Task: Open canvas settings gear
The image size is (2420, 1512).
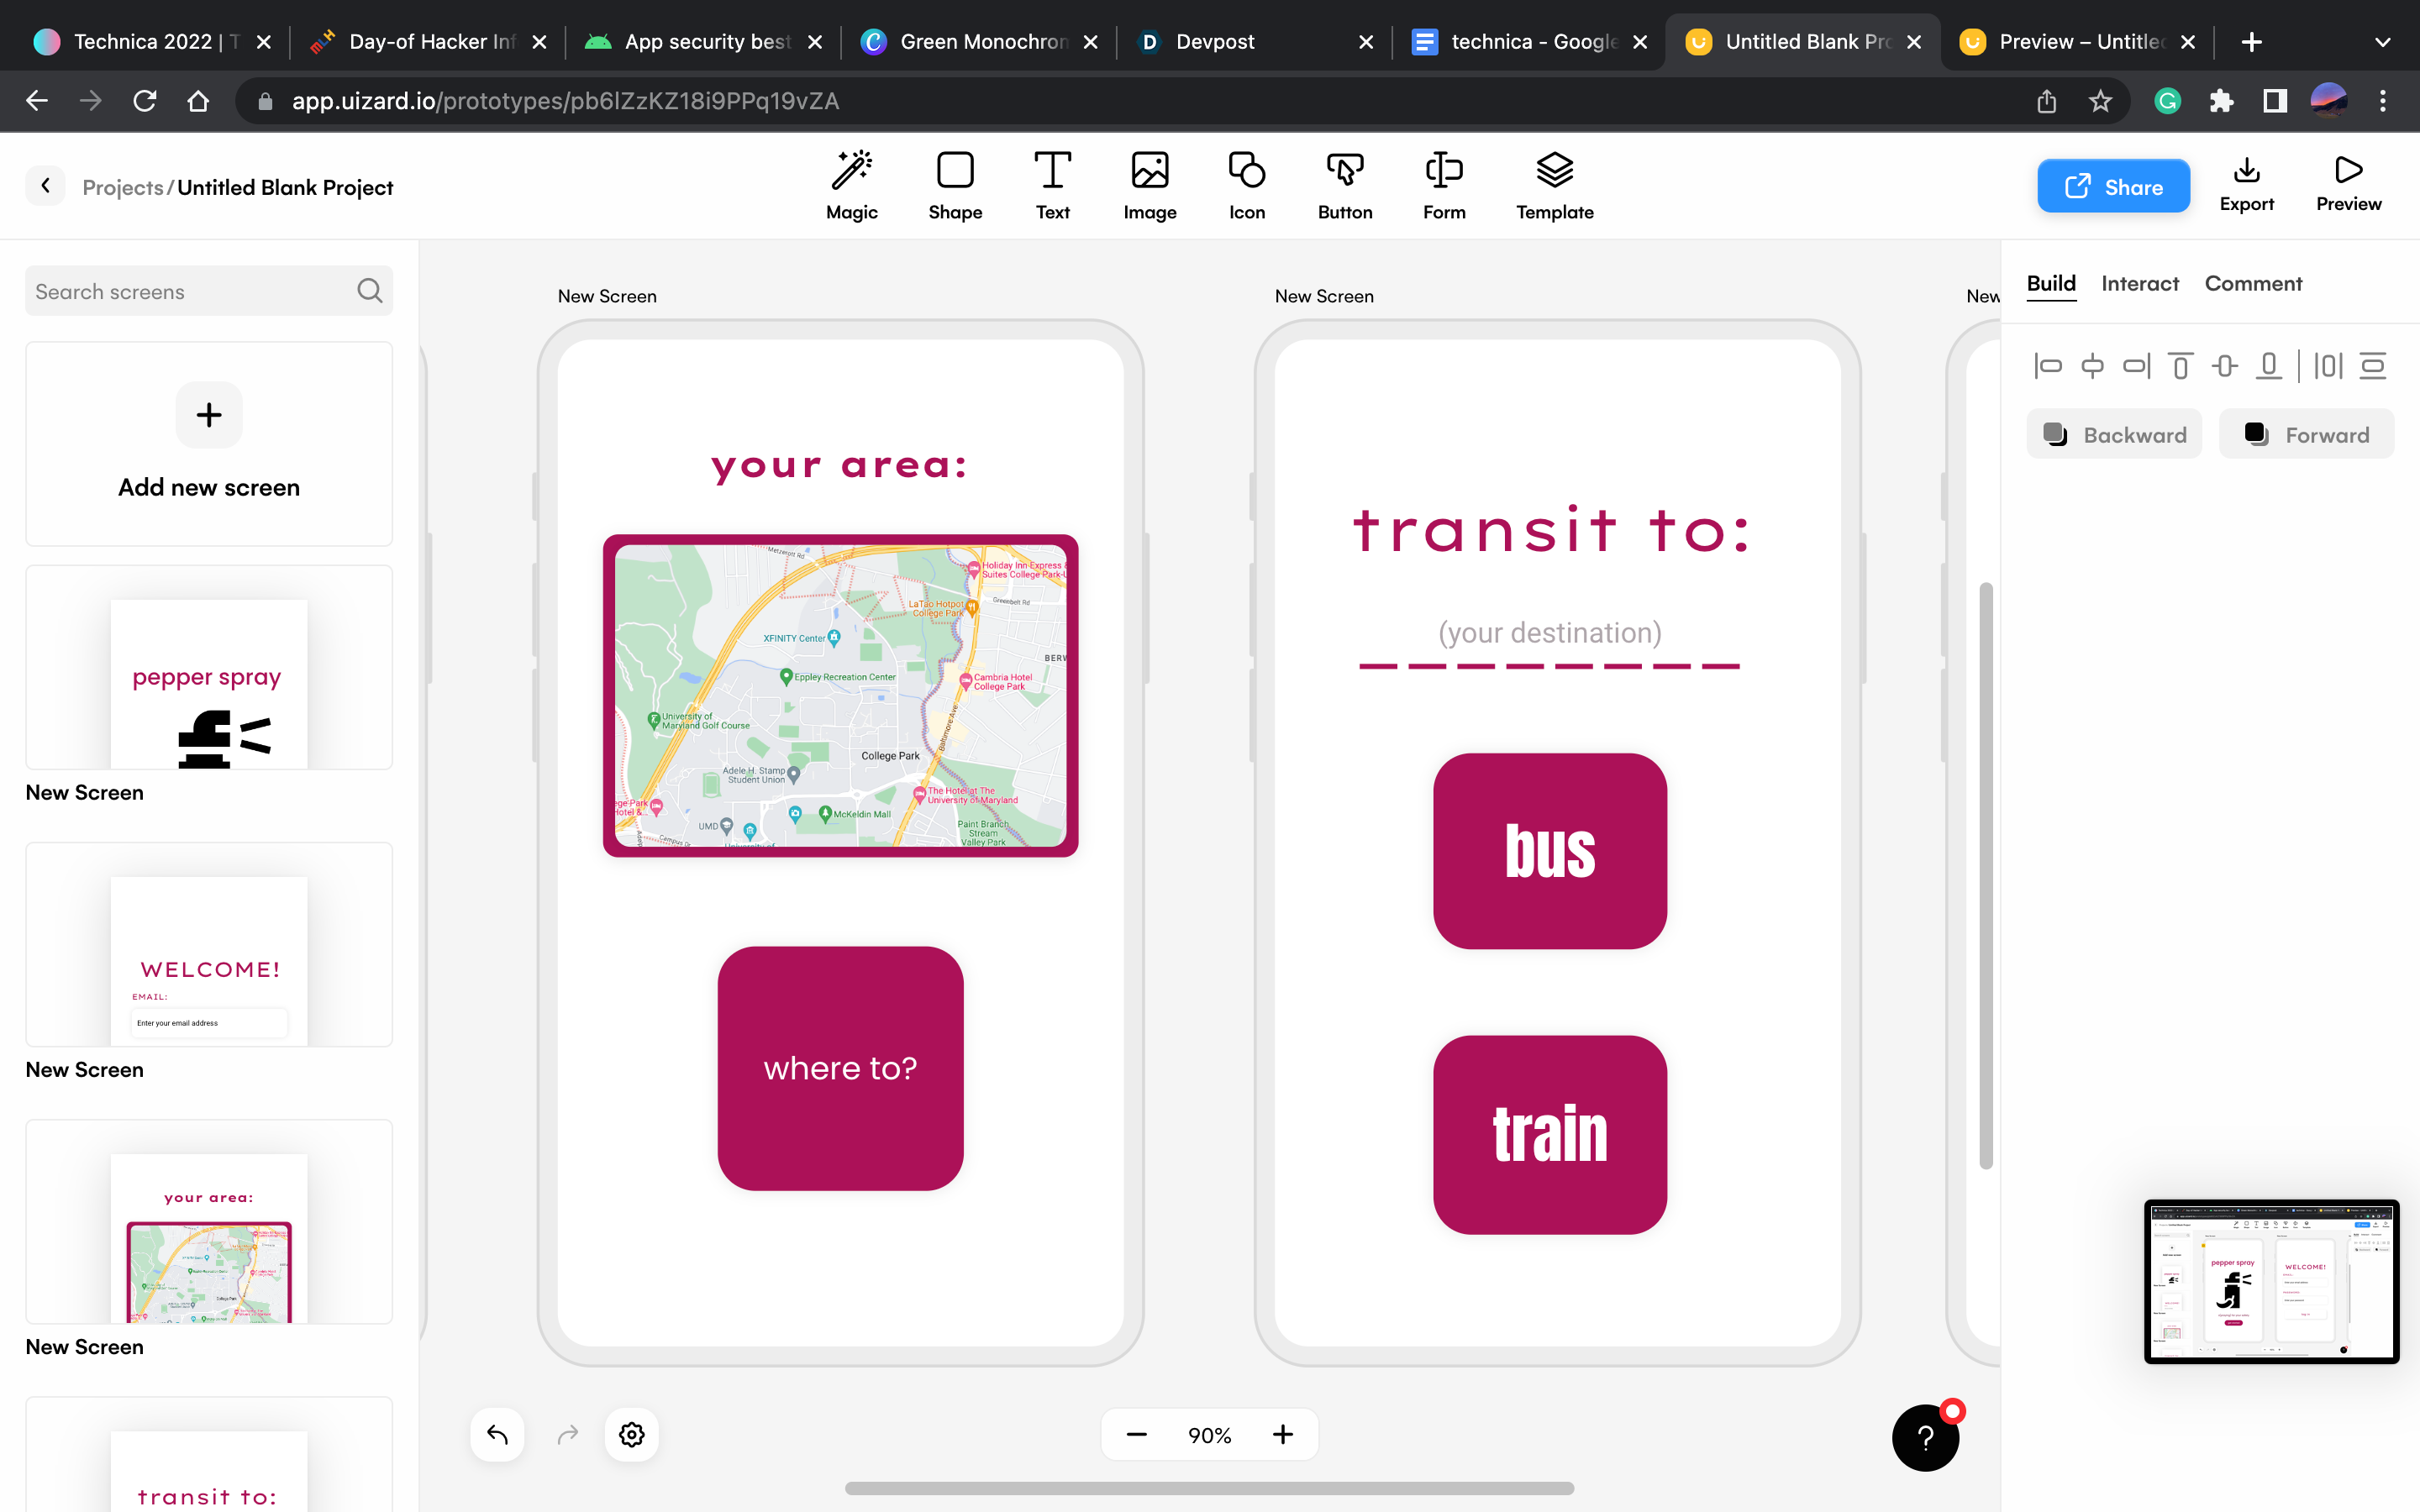Action: coord(631,1434)
